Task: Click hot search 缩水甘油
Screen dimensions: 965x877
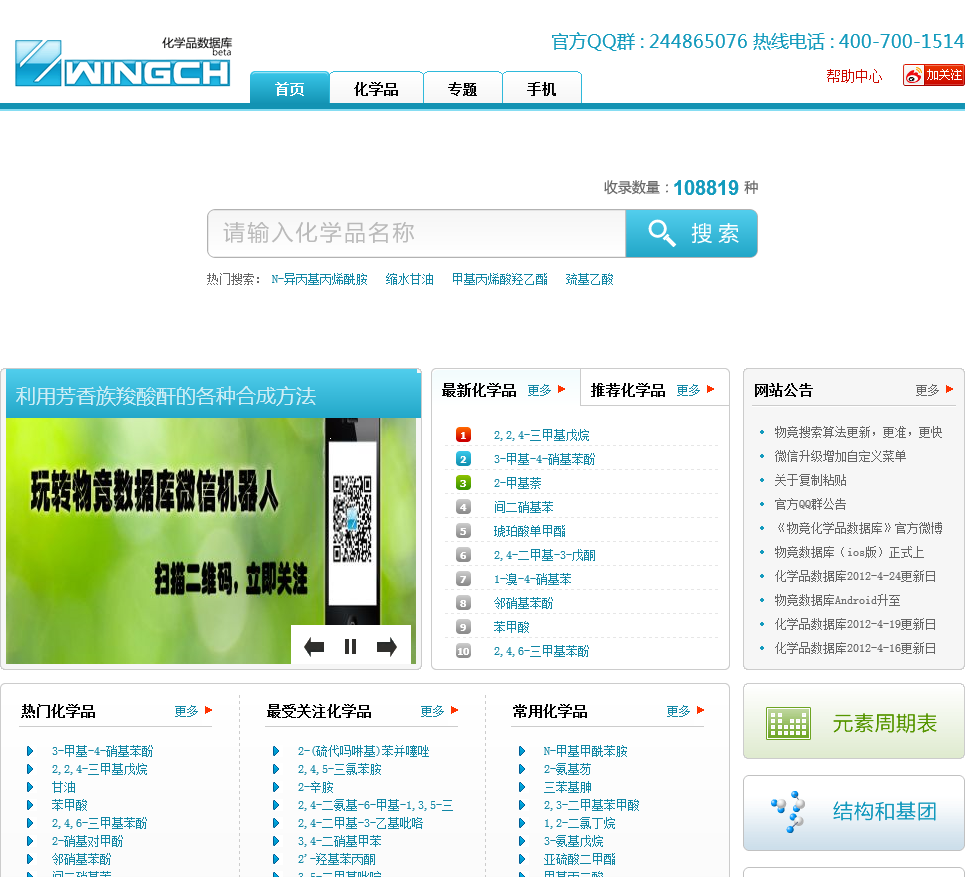Action: 409,279
